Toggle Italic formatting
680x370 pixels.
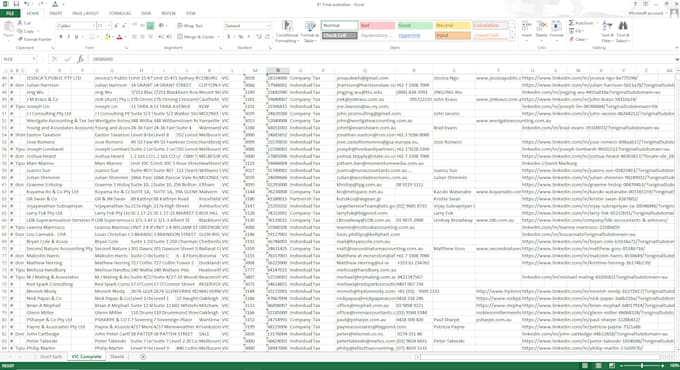[x=69, y=37]
